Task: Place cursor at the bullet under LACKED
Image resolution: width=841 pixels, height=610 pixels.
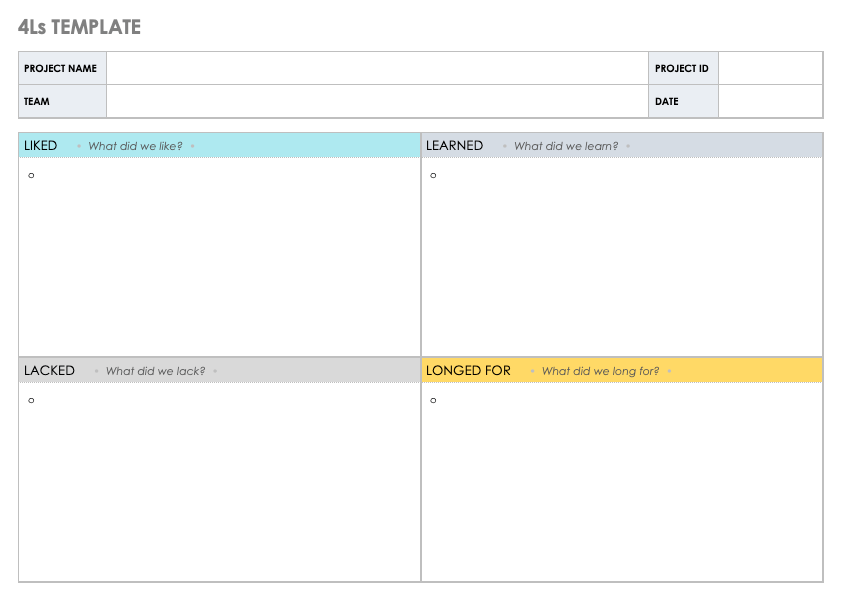Action: pyautogui.click(x=31, y=400)
